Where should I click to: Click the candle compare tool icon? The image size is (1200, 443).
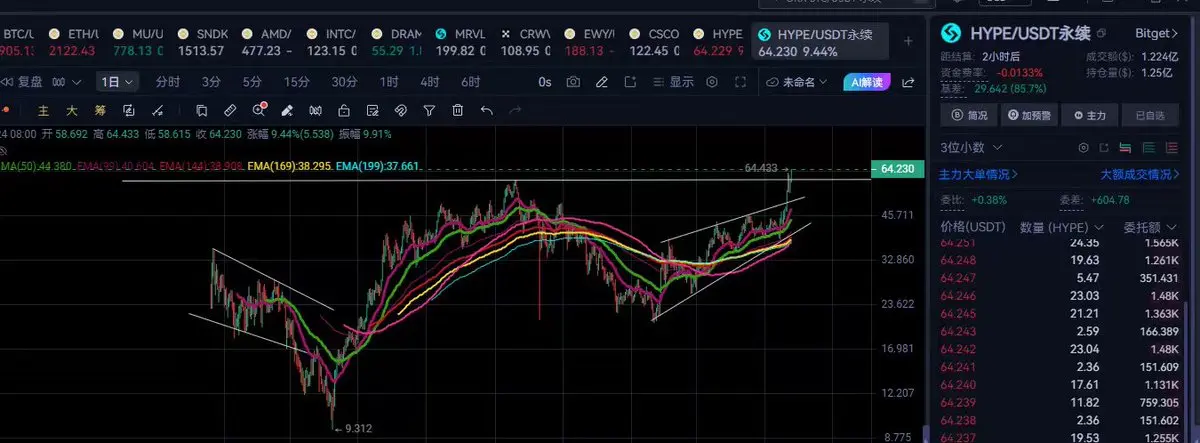[315, 110]
